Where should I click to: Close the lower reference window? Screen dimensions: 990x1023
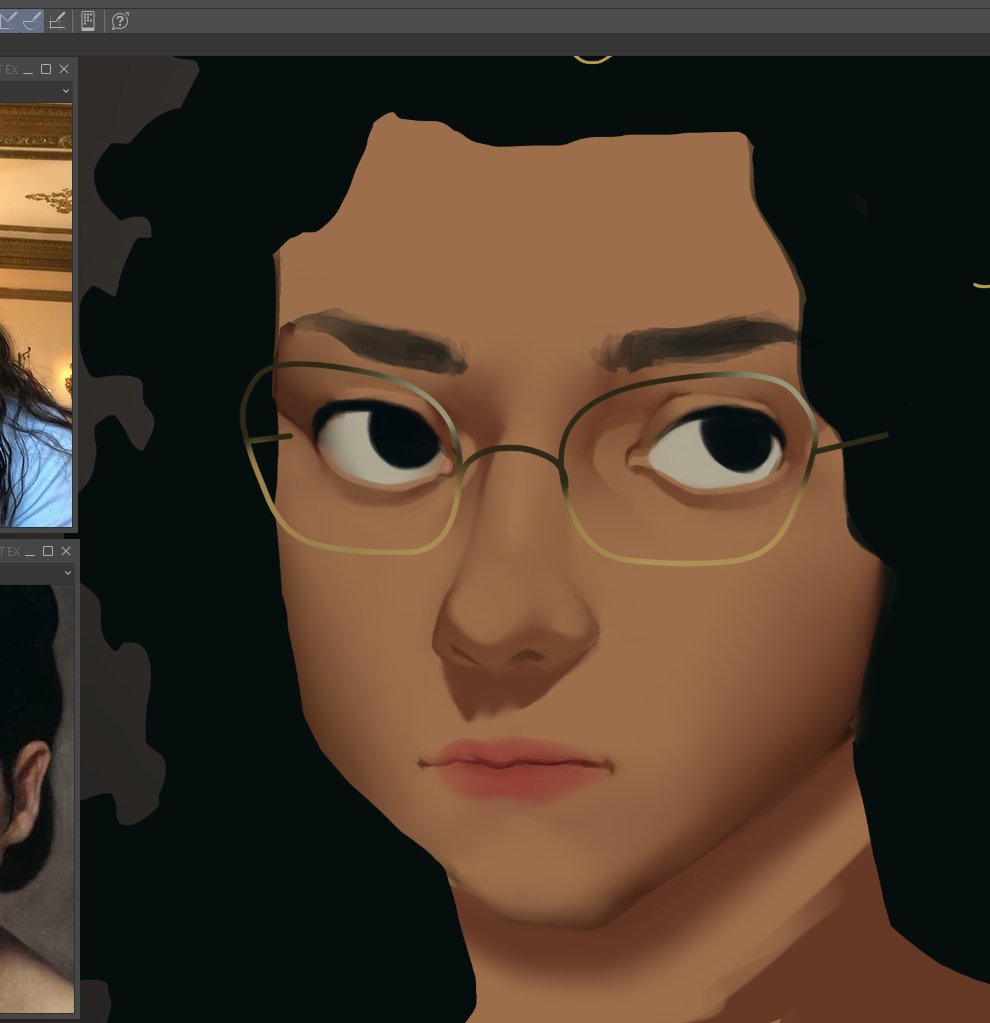pos(66,551)
